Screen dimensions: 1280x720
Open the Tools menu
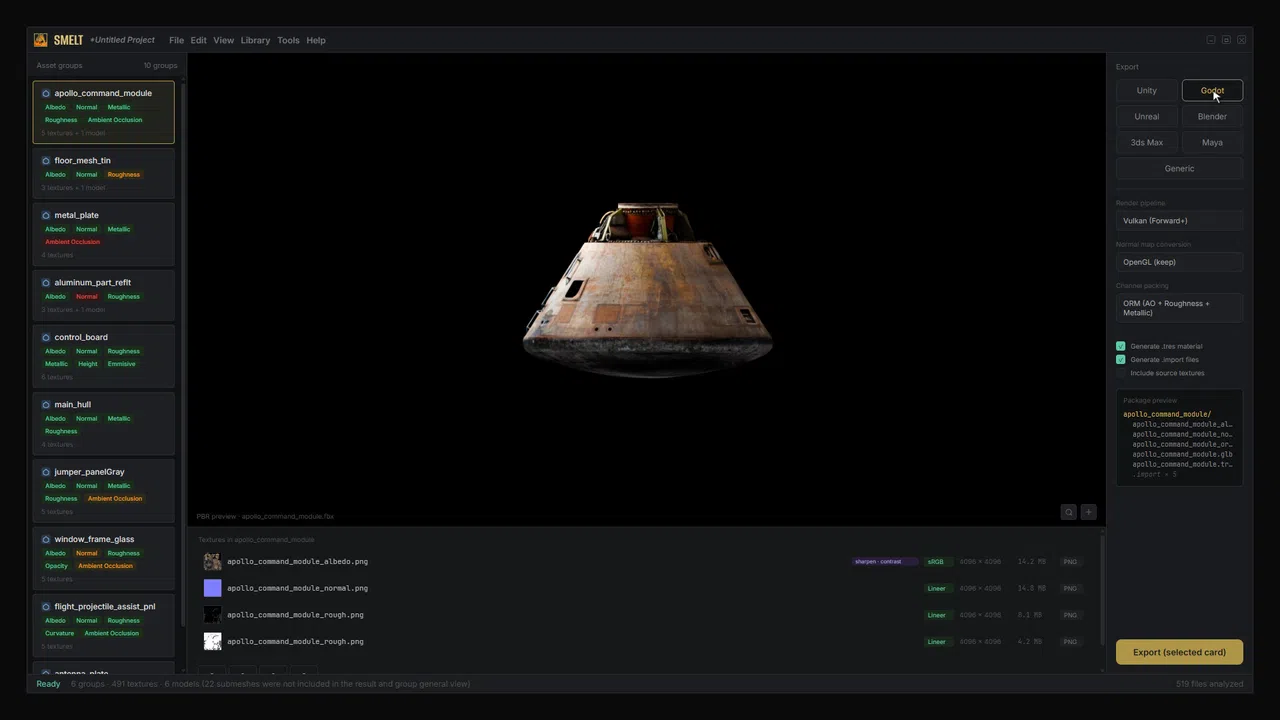click(x=288, y=40)
